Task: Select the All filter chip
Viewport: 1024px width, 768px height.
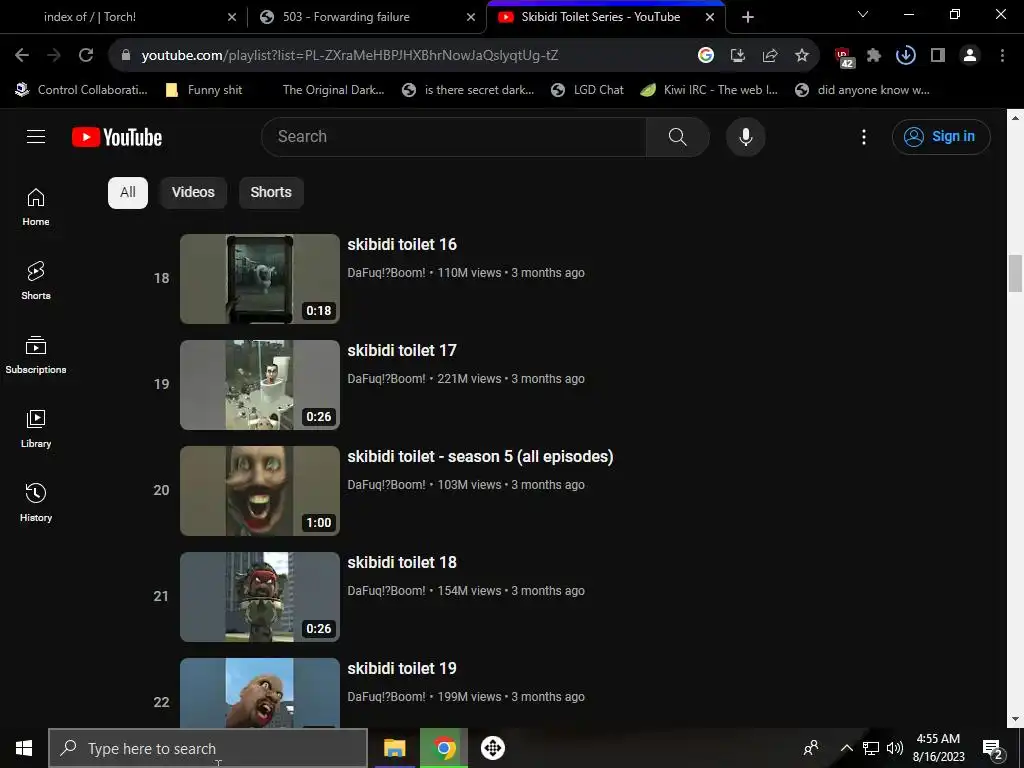Action: tap(128, 193)
